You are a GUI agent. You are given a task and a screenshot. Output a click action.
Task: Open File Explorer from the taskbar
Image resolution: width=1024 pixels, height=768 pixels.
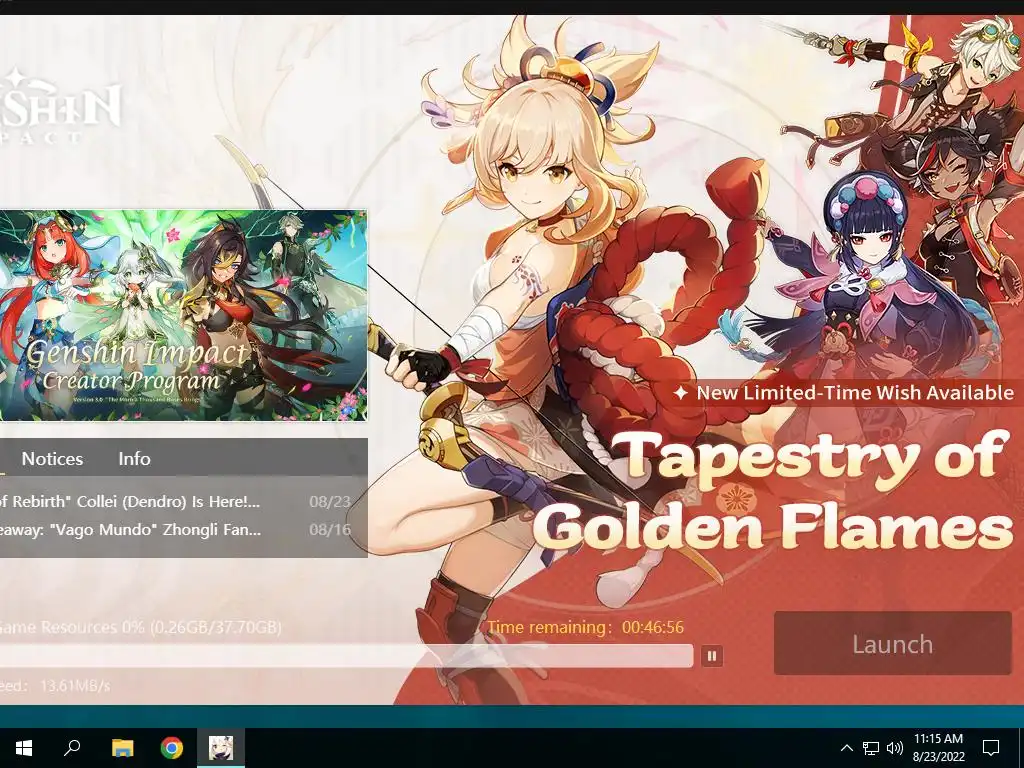(x=122, y=748)
